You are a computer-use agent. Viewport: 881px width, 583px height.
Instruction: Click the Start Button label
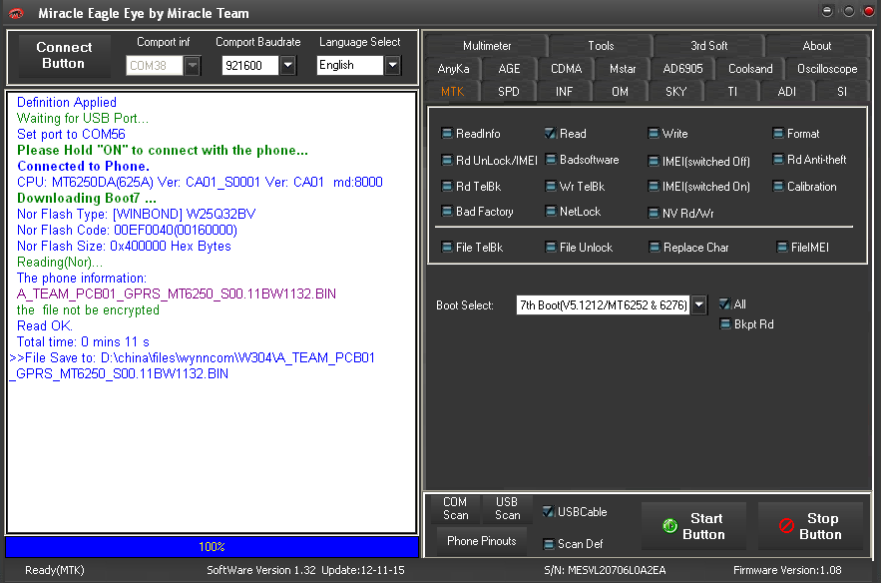[x=704, y=526]
